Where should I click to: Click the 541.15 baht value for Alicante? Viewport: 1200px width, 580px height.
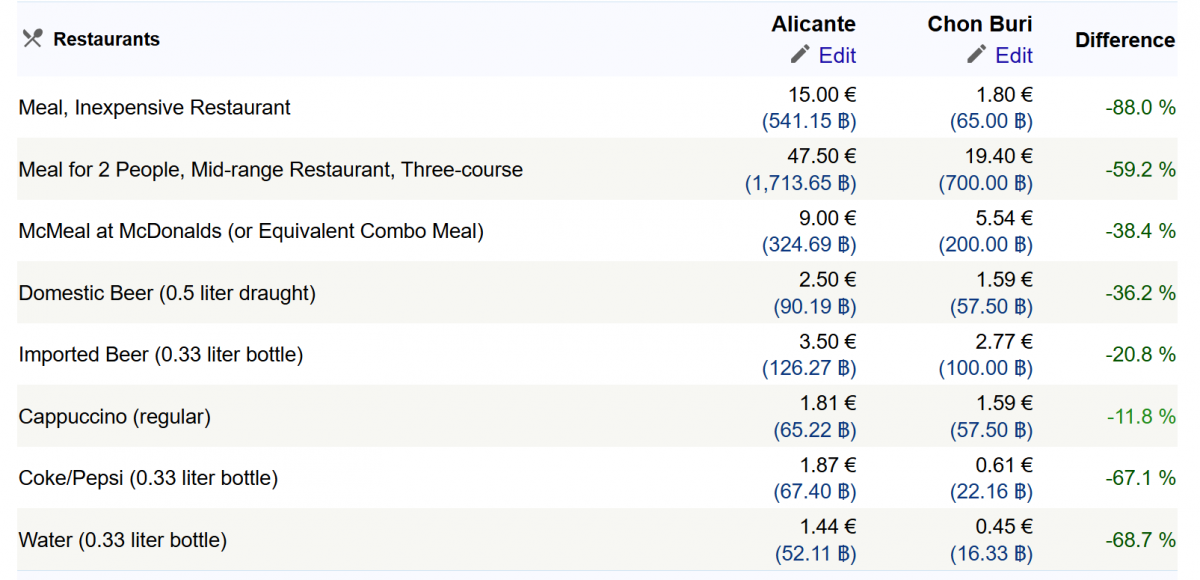click(x=809, y=121)
